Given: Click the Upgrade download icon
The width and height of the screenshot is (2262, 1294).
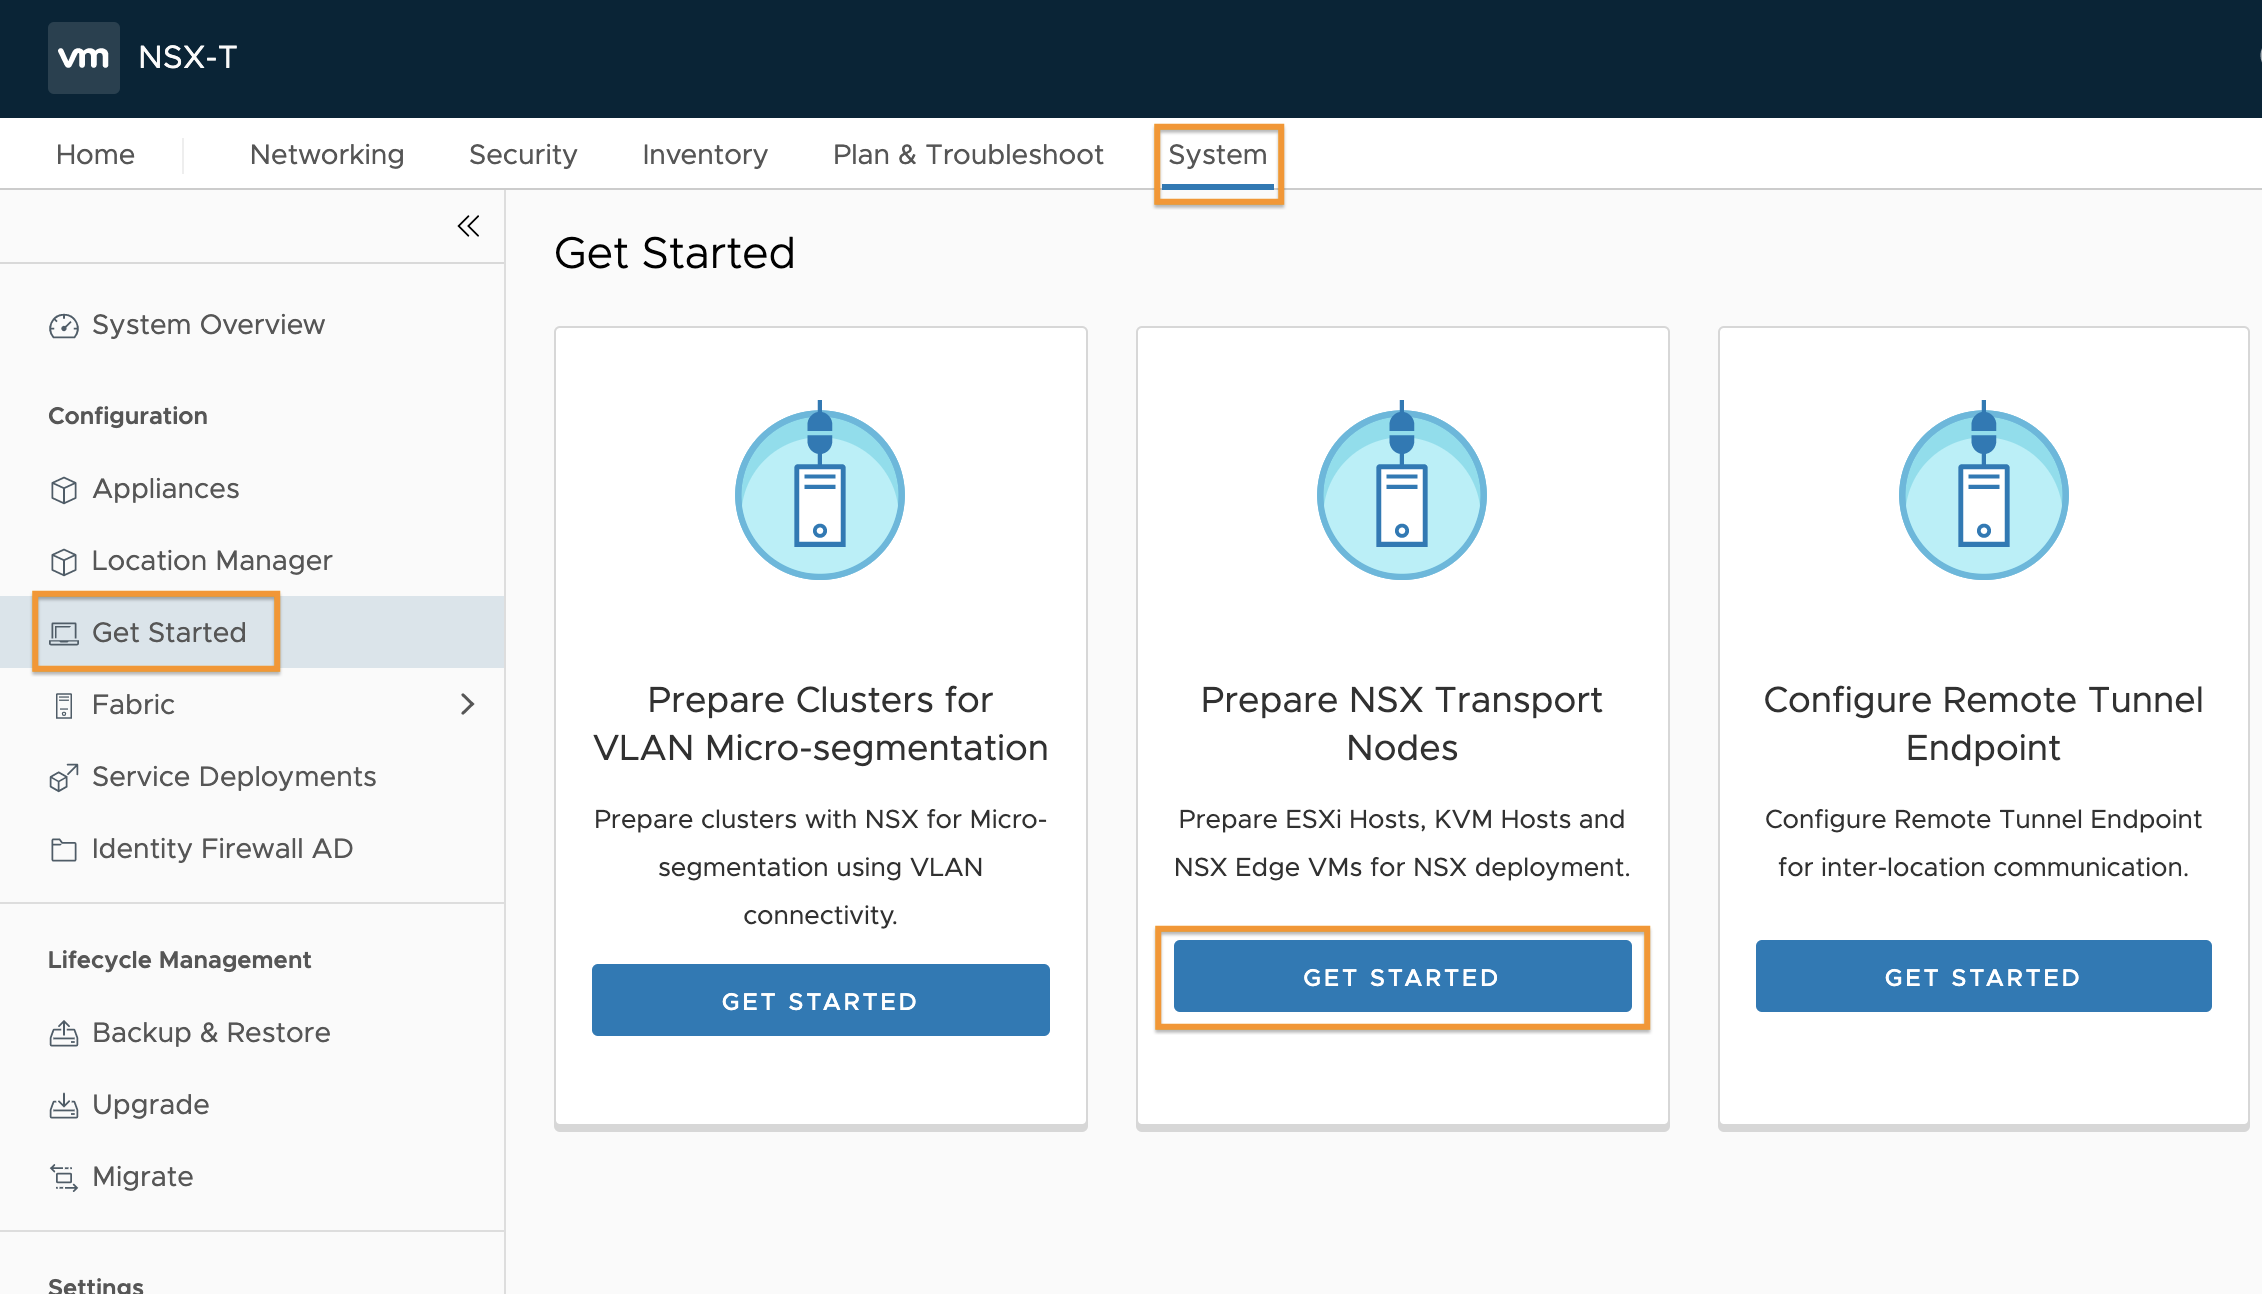Looking at the screenshot, I should point(64,1105).
